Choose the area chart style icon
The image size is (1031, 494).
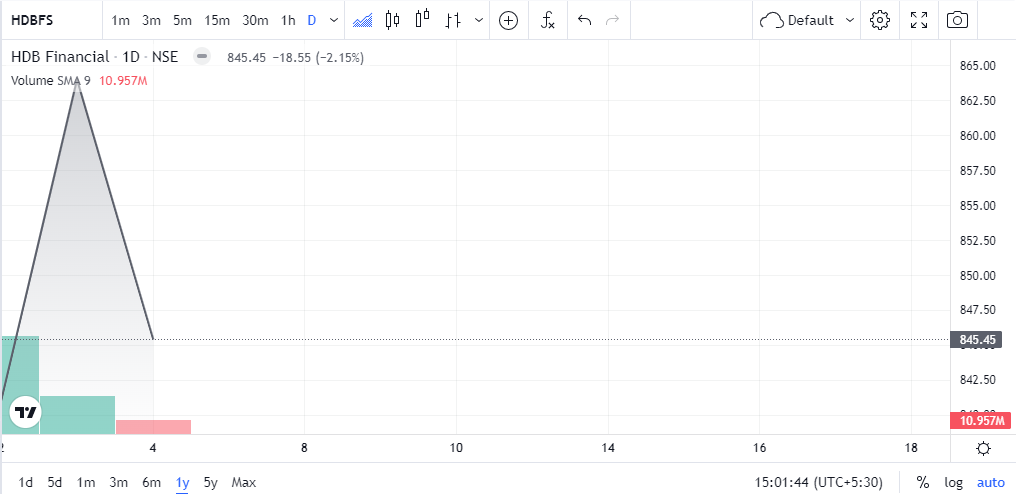(x=363, y=20)
